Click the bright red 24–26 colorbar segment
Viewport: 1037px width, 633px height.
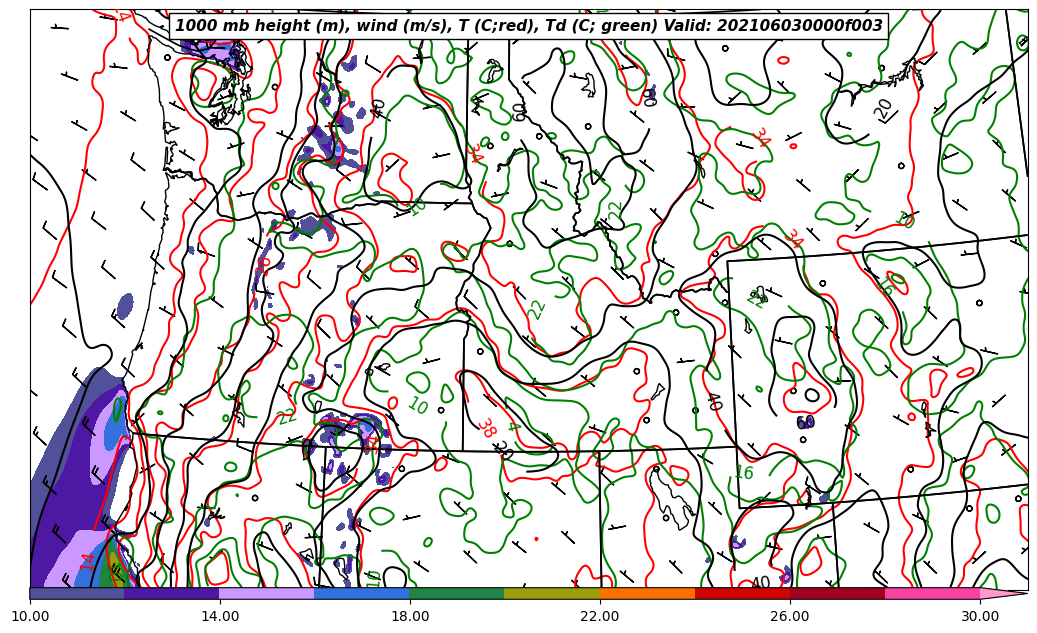(x=742, y=593)
